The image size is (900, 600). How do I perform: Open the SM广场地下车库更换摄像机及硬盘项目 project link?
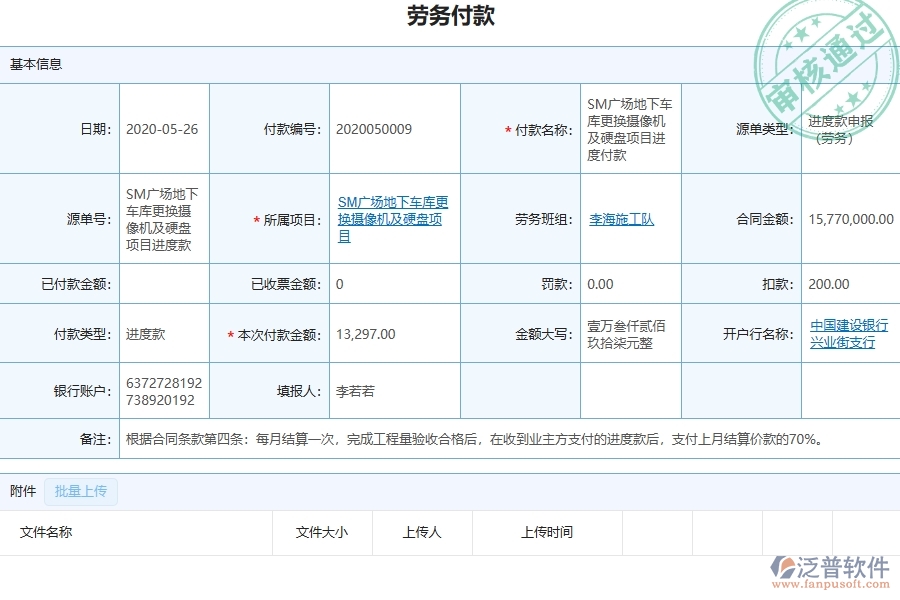393,219
